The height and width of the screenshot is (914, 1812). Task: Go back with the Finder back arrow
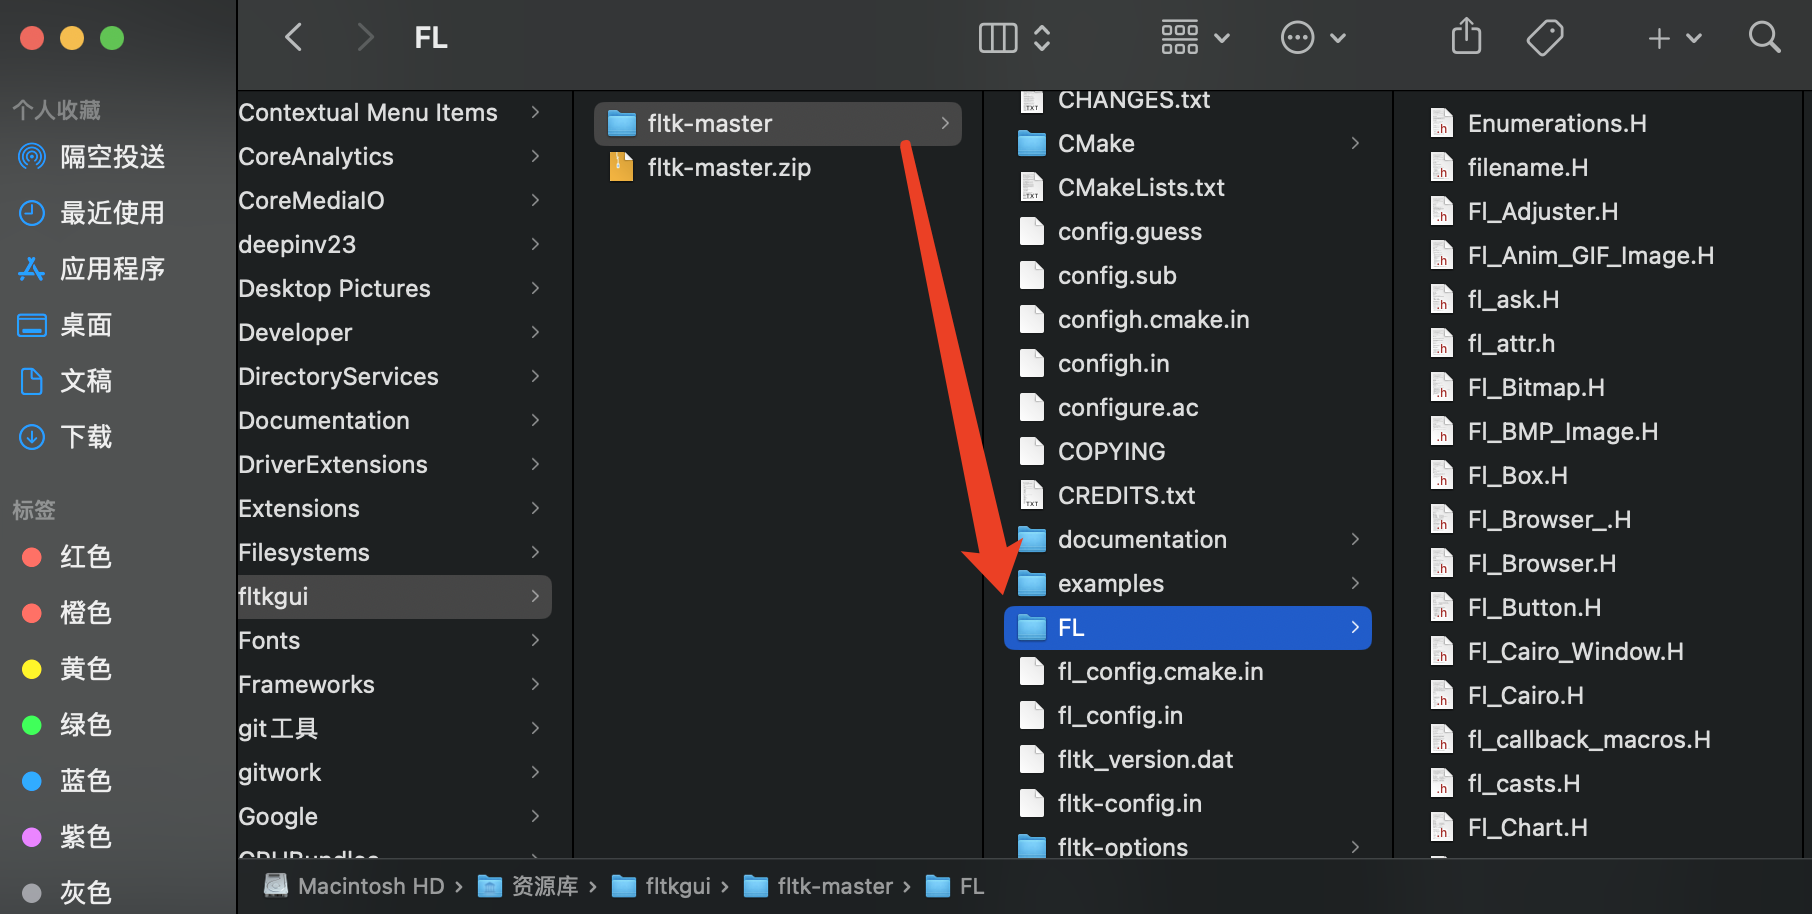point(293,38)
